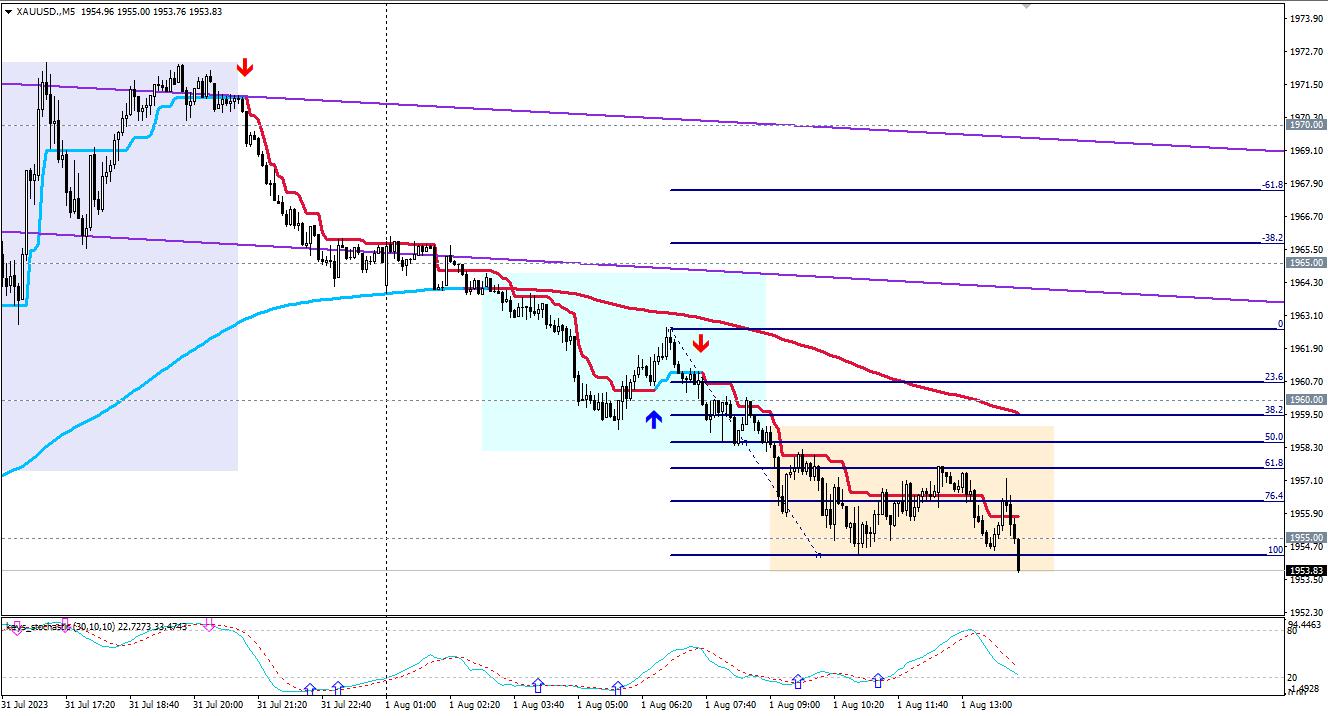Image resolution: width=1328 pixels, height=716 pixels.
Task: Click the grey chart shift triangle at top edge
Action: pos(1025,5)
